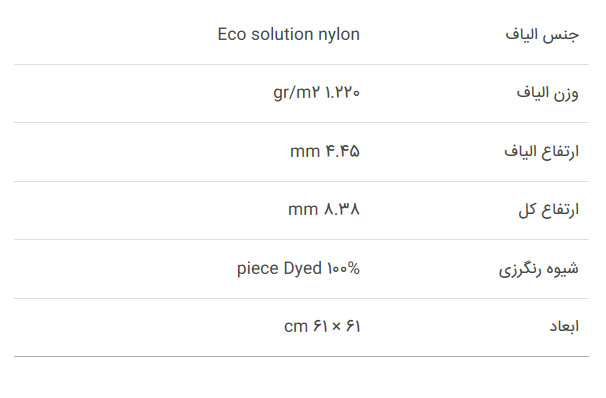Click the mm unit beside ۴.۴۵

click(305, 152)
